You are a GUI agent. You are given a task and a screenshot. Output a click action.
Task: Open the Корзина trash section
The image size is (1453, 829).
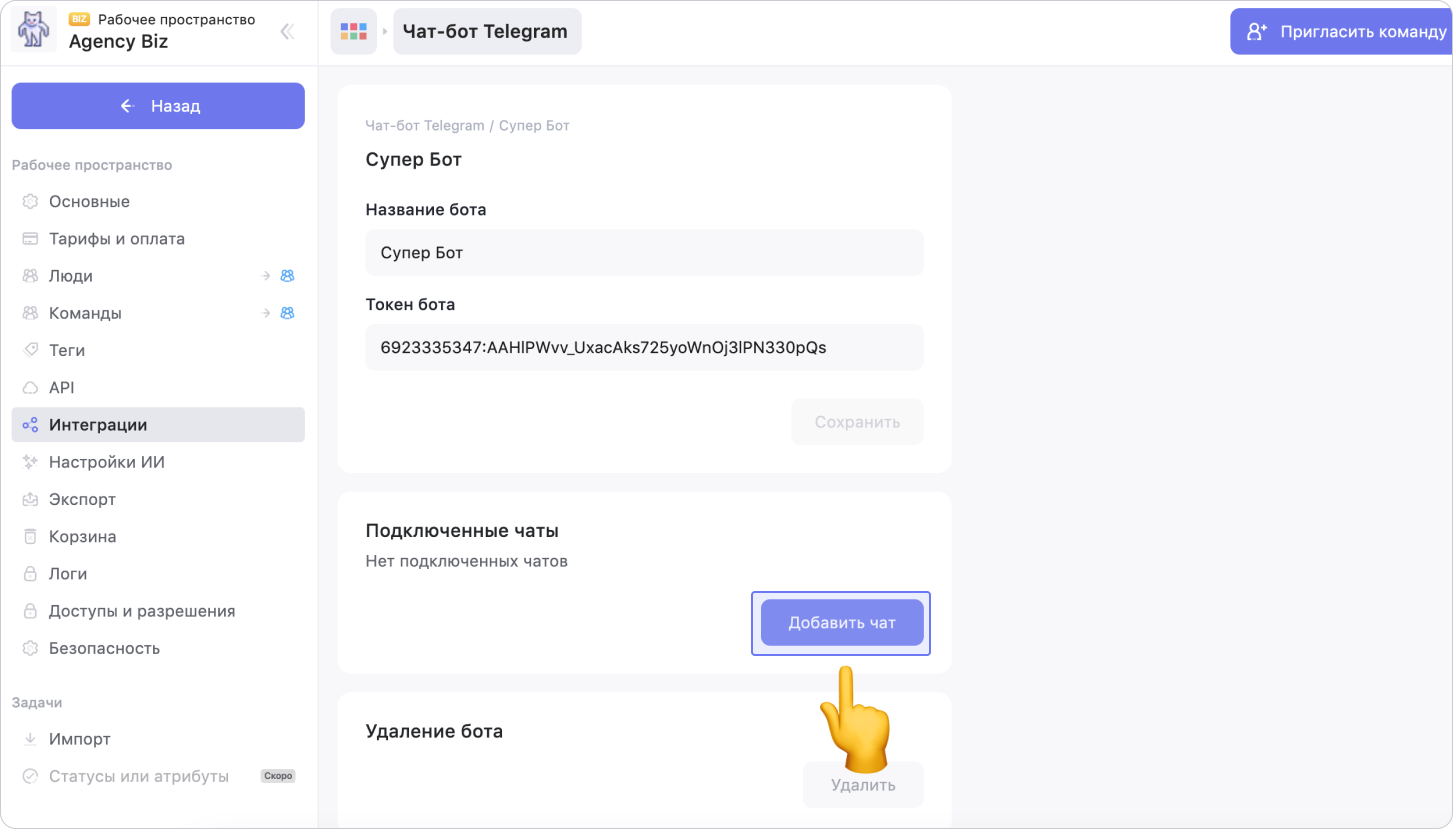pos(83,537)
